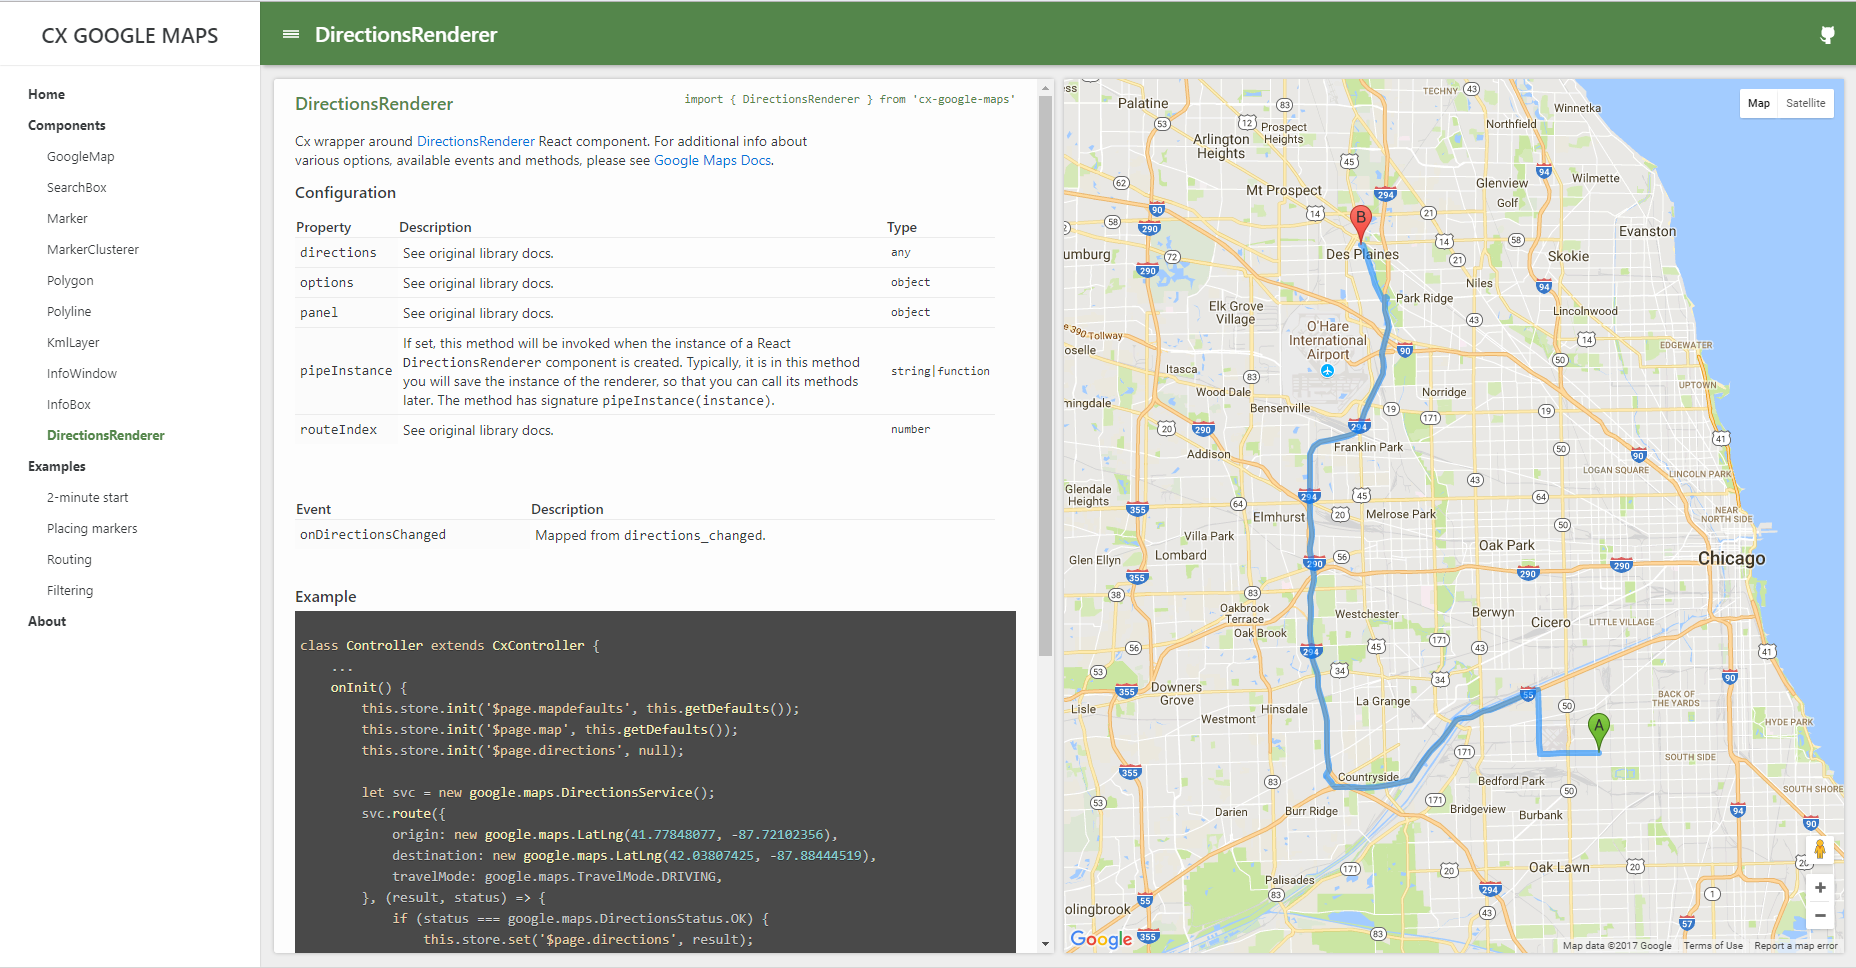
Task: Open the SearchBox component page
Action: (x=77, y=187)
